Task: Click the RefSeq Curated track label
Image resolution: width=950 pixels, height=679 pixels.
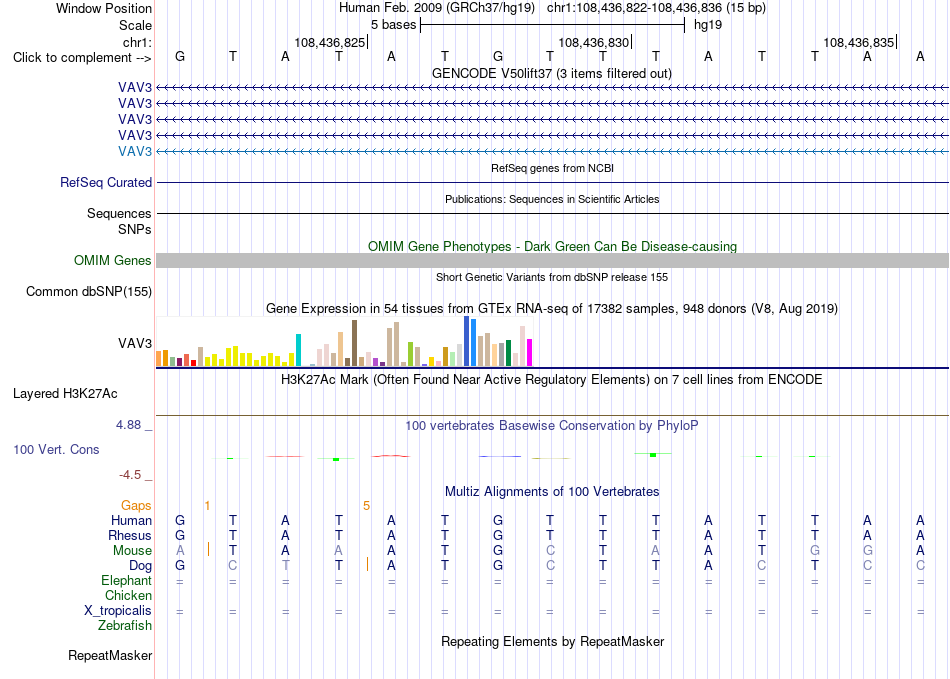Action: pyautogui.click(x=106, y=182)
